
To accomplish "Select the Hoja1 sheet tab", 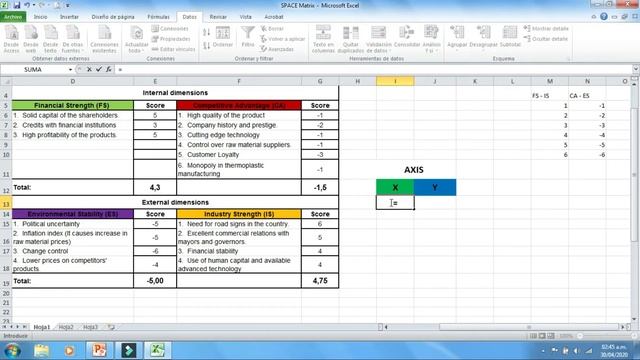I will [x=42, y=327].
